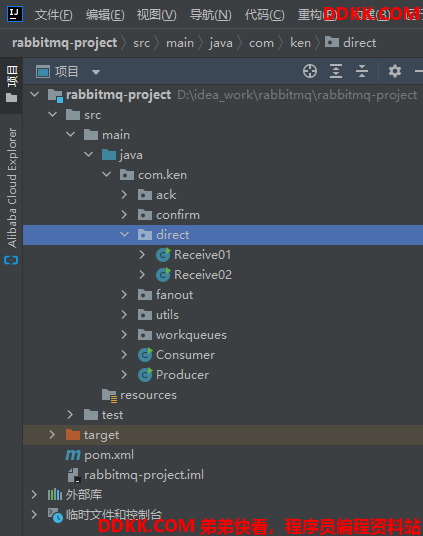Click the IntelliJ IDEA logo icon
The width and height of the screenshot is (423, 536).
(x=15, y=14)
